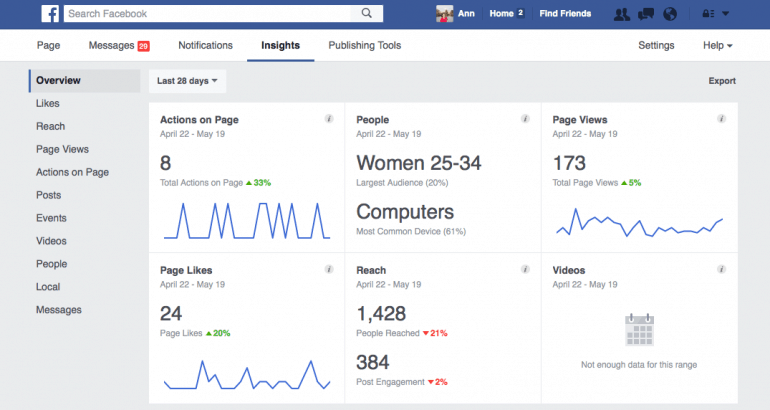Screen dimensions: 770x410
Task: Open Local in the sidebar
Action: (48, 287)
